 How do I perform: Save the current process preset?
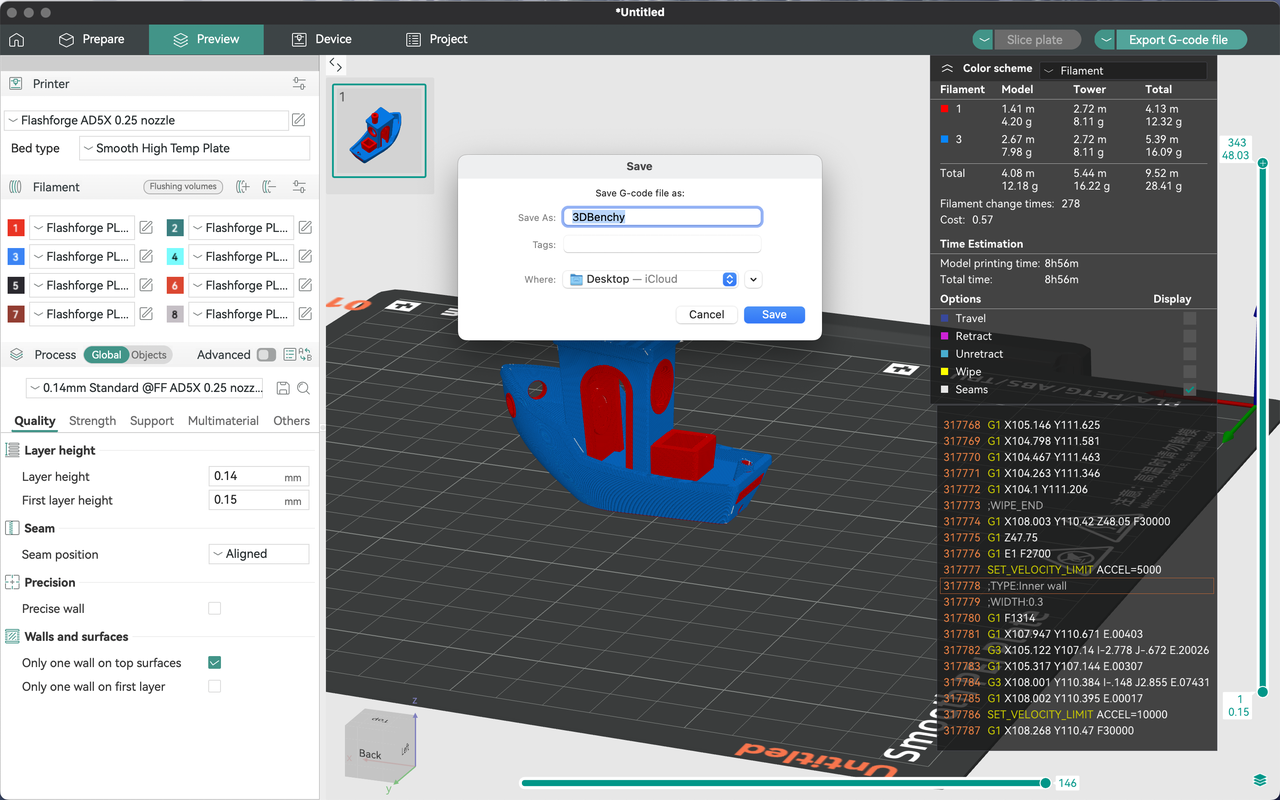click(x=283, y=388)
